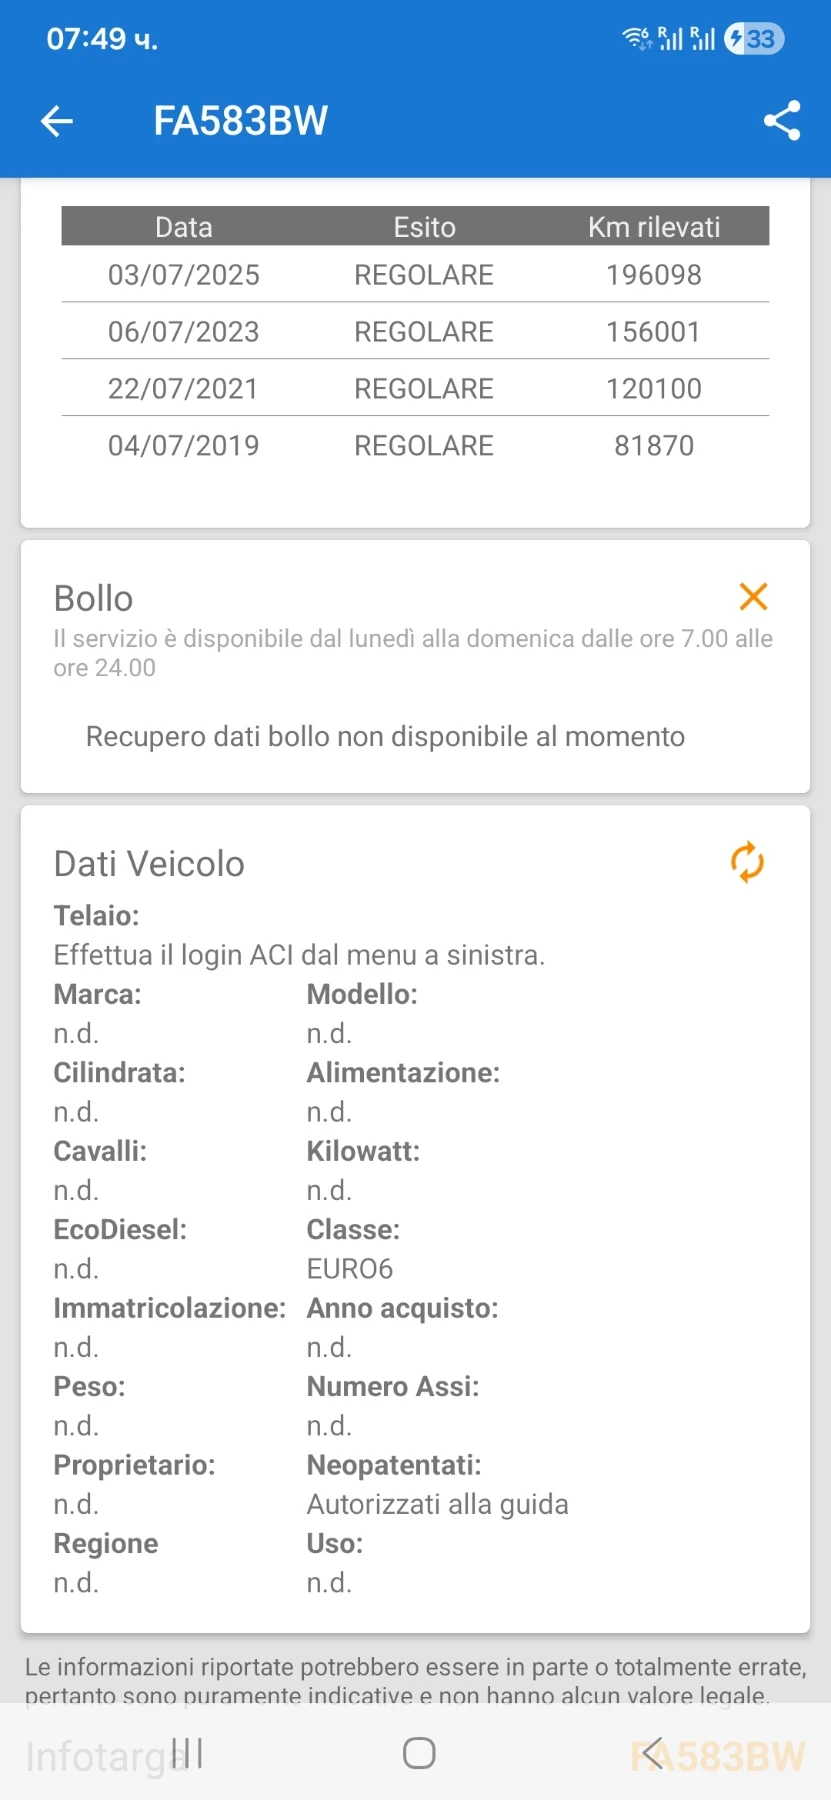Tap the back arrow in header
Viewport: 831px width, 1800px height.
tap(57, 121)
